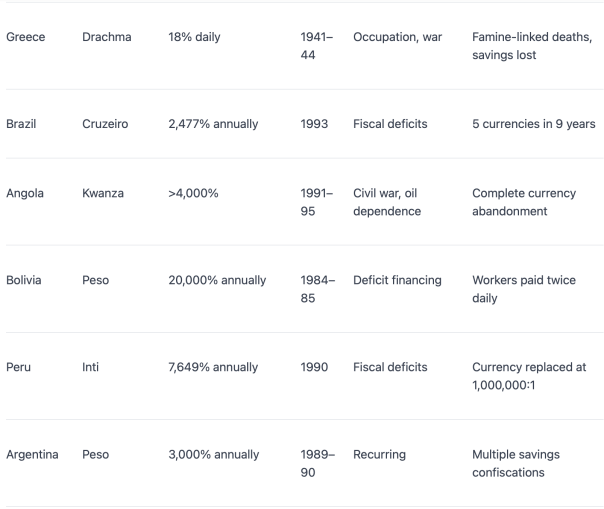Click the 7,649% annually value
The height and width of the screenshot is (509, 604).
[213, 367]
